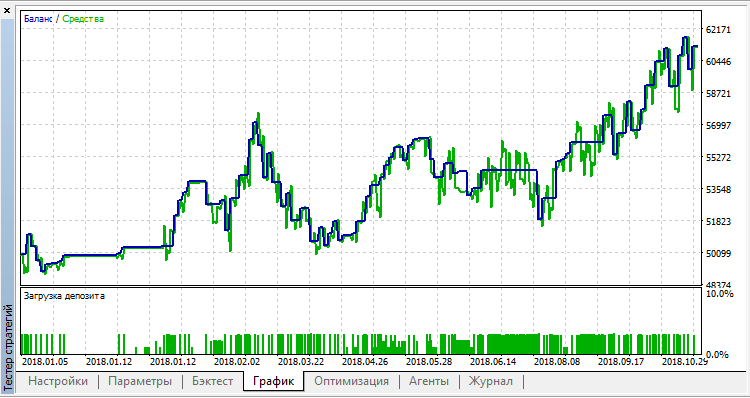This screenshot has width=750, height=398.
Task: Click the 56997 axis value
Action: (x=718, y=125)
